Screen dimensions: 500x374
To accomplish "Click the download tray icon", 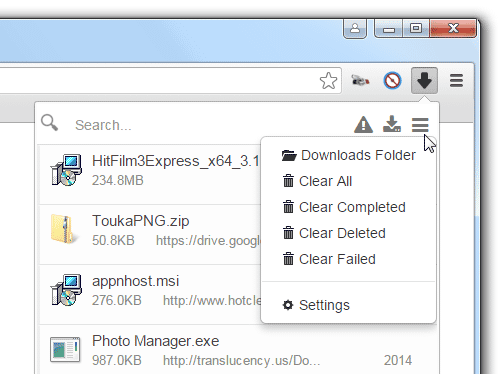I will point(392,124).
